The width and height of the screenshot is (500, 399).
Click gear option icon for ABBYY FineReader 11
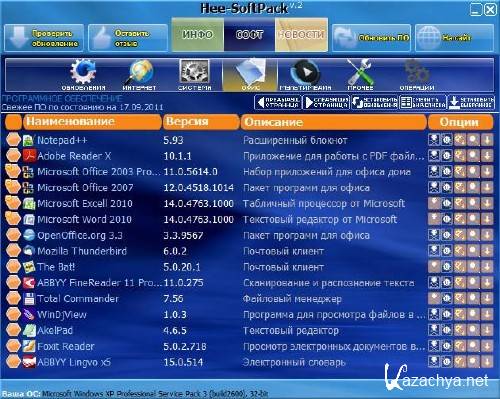coord(447,283)
